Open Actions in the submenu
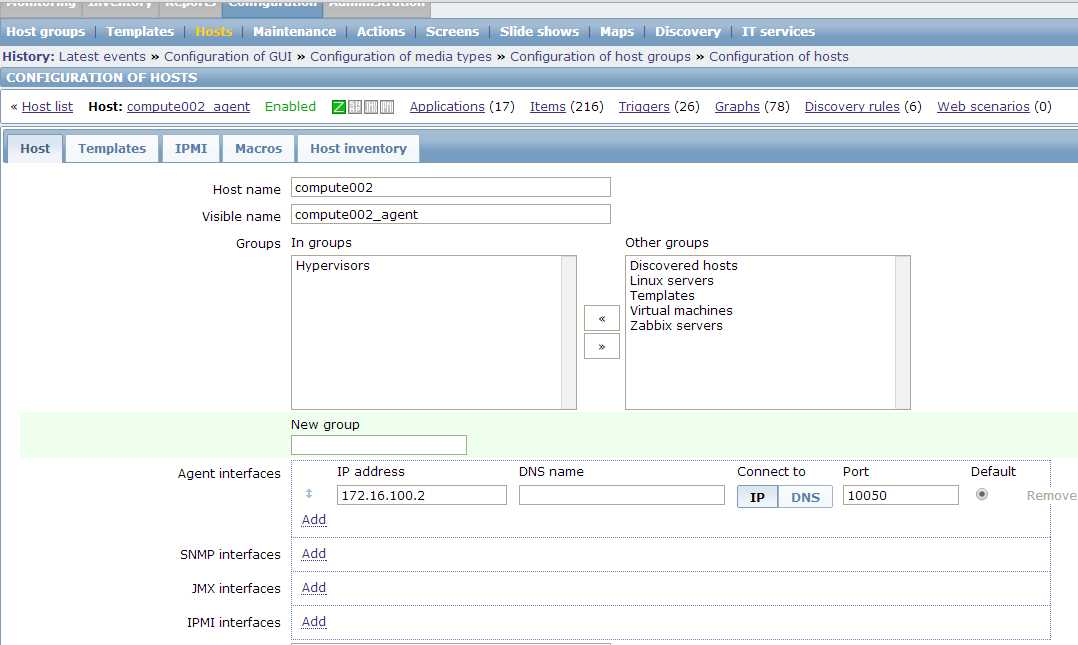 [381, 32]
